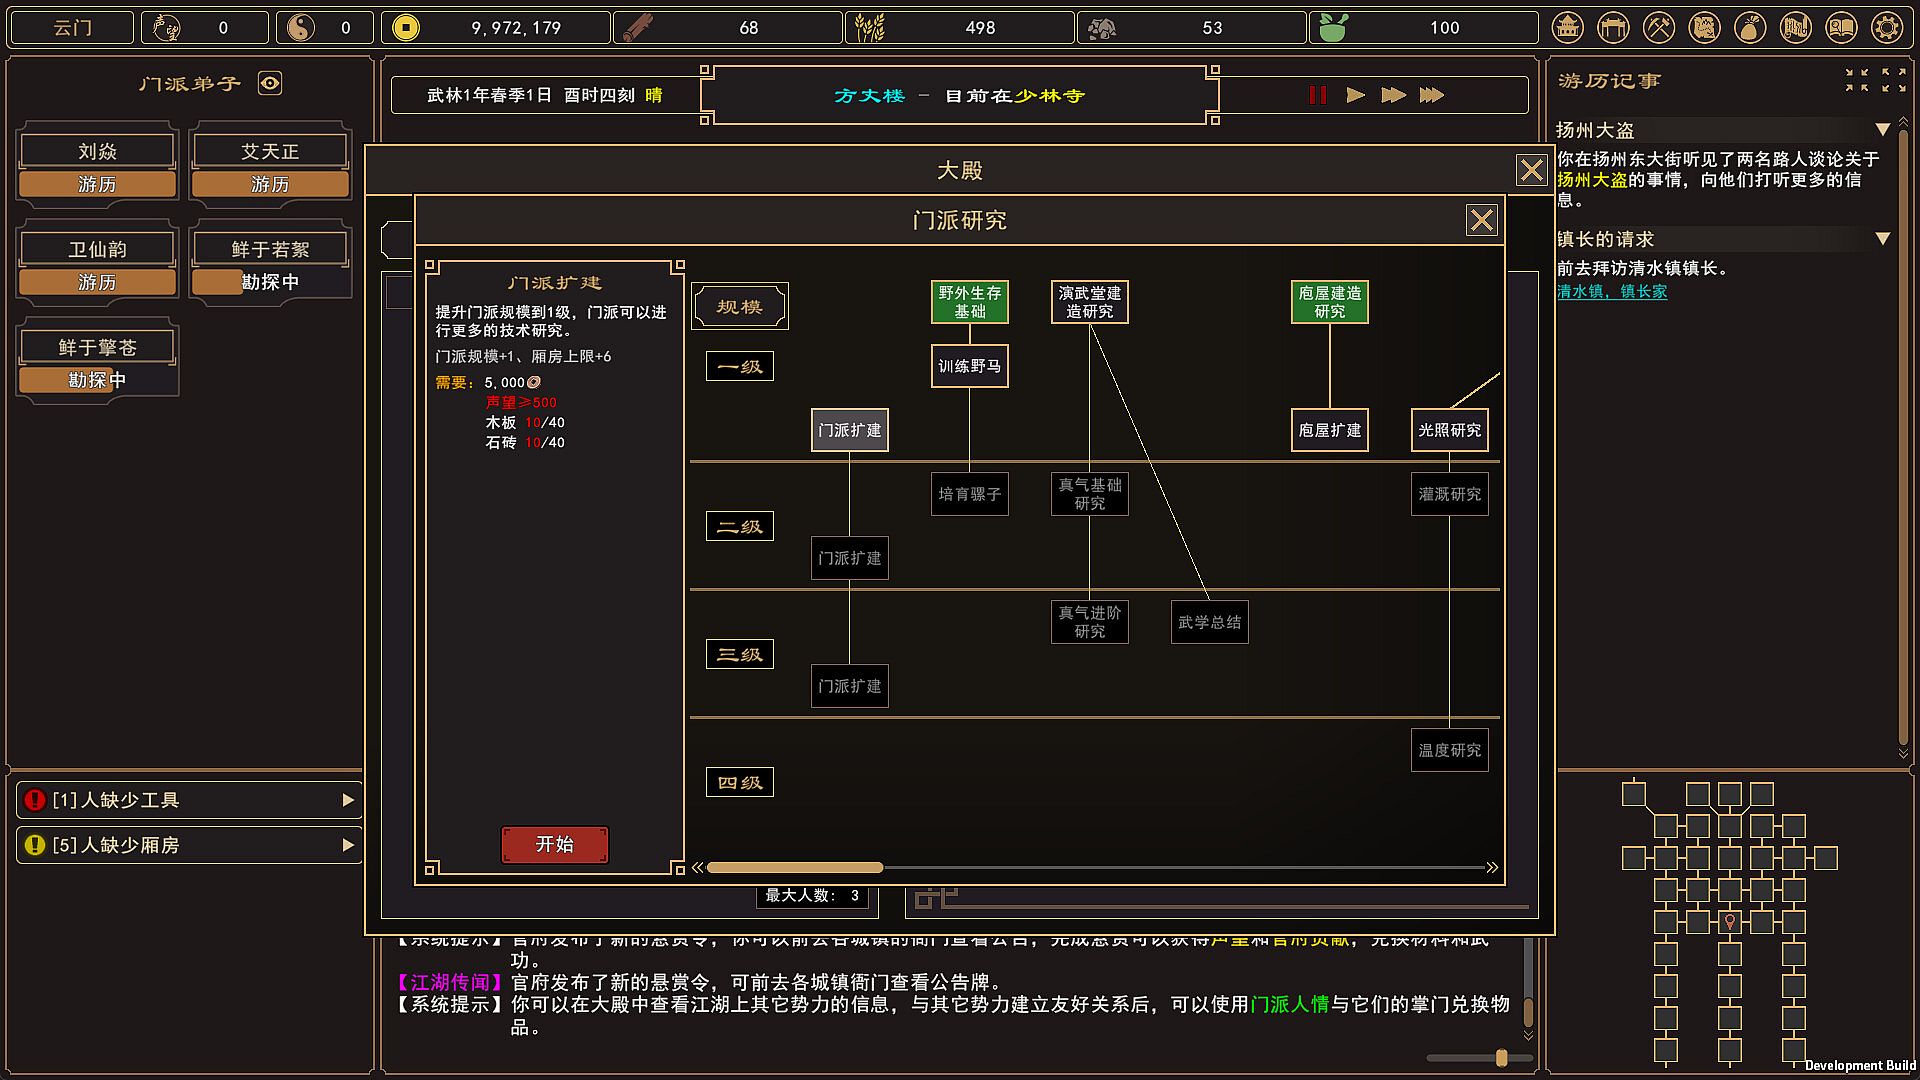
Task: Open the map scroll icon
Action: click(x=1704, y=28)
